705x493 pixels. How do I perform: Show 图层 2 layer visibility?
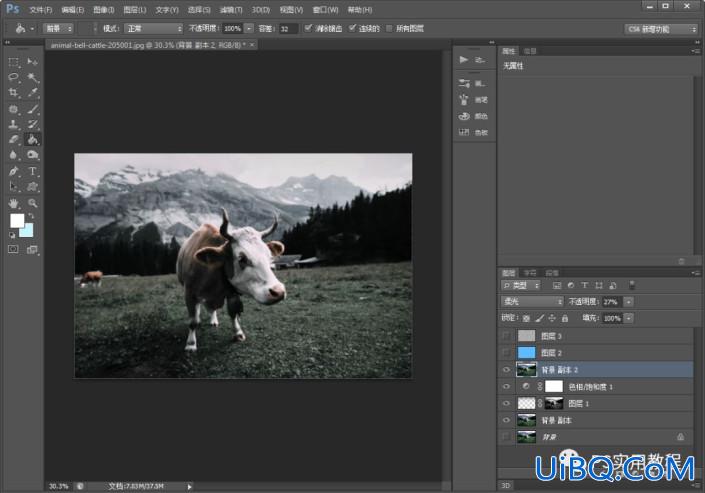coord(506,352)
